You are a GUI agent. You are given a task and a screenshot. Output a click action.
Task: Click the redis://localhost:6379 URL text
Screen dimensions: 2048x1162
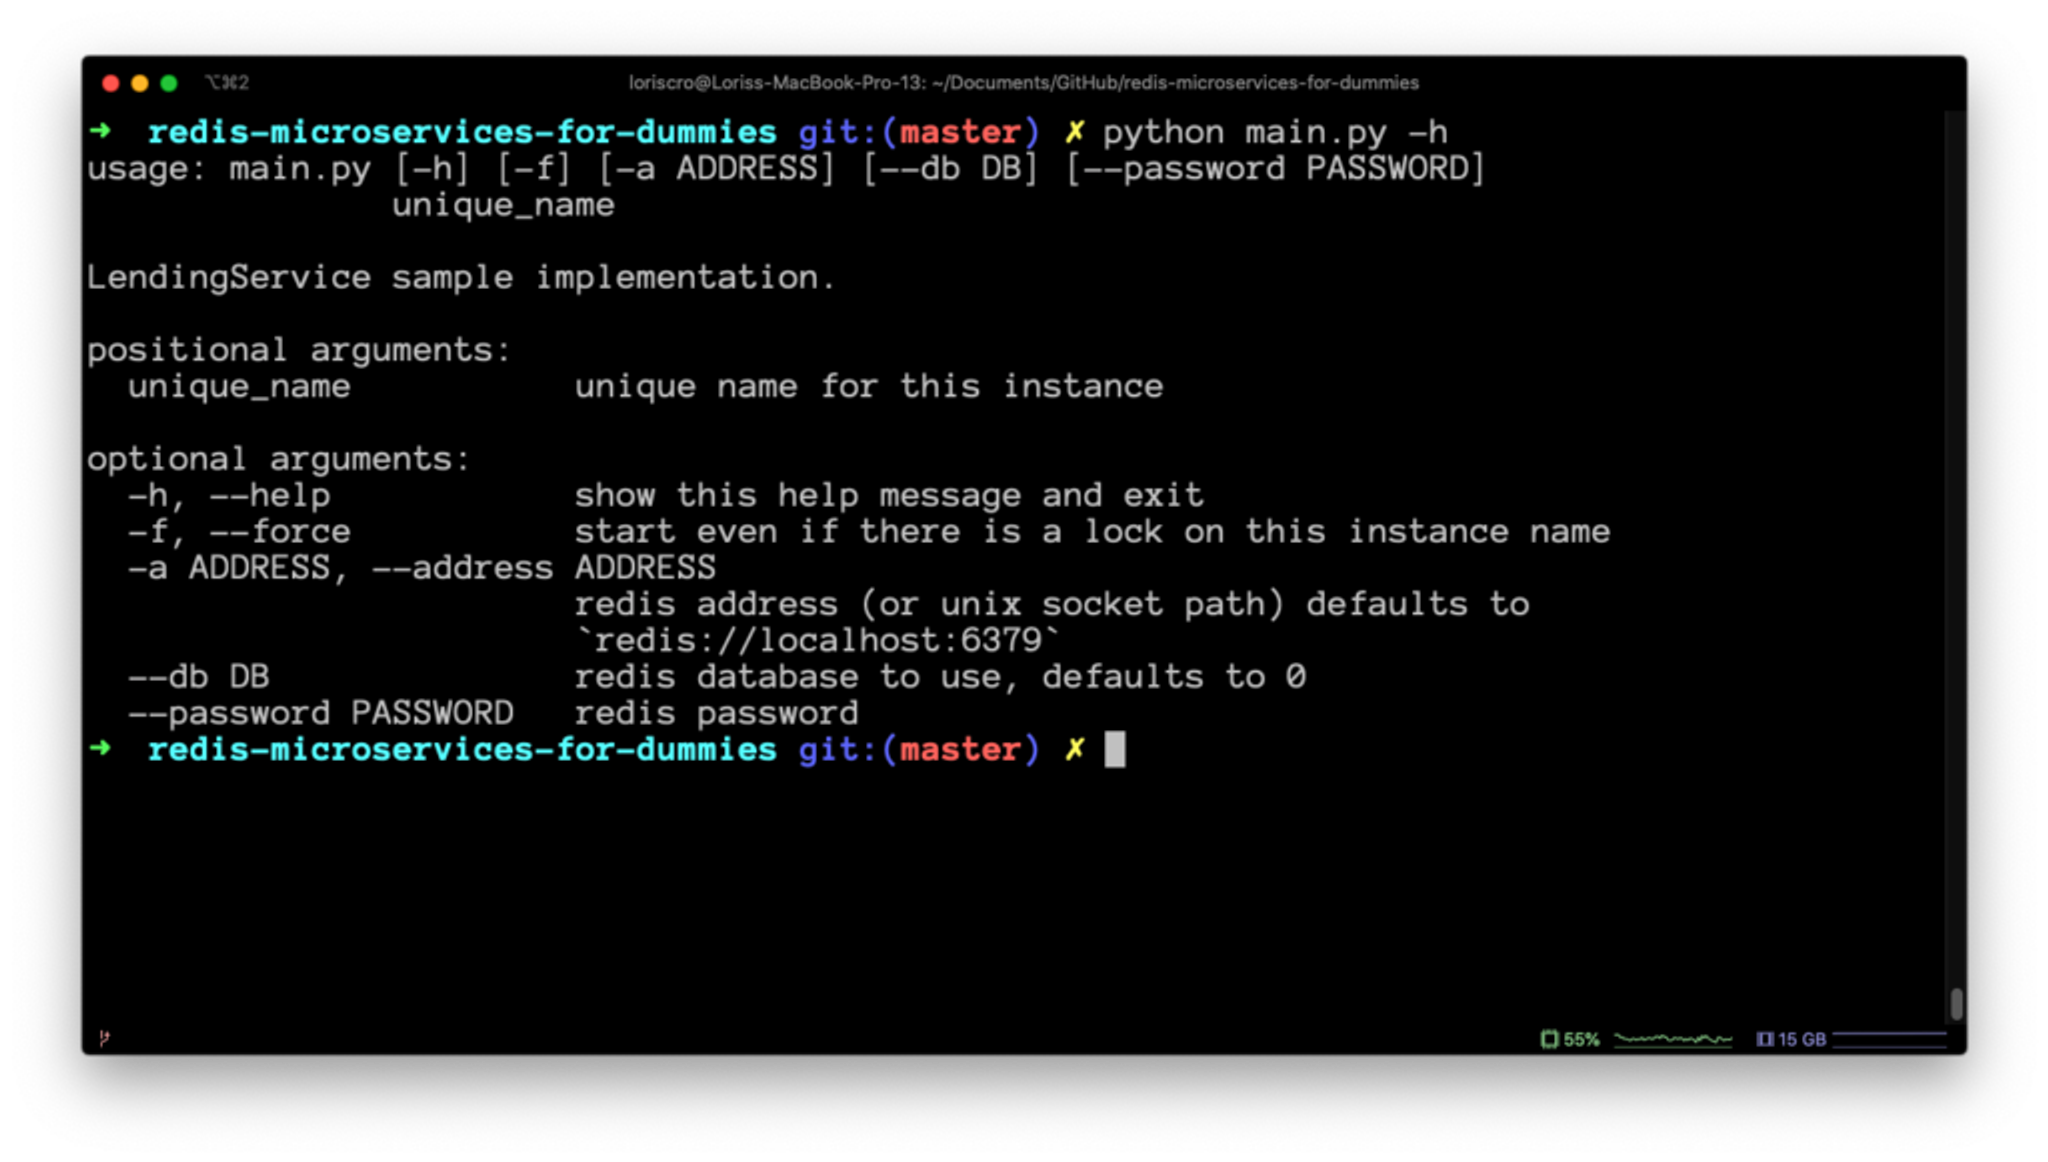(x=817, y=640)
